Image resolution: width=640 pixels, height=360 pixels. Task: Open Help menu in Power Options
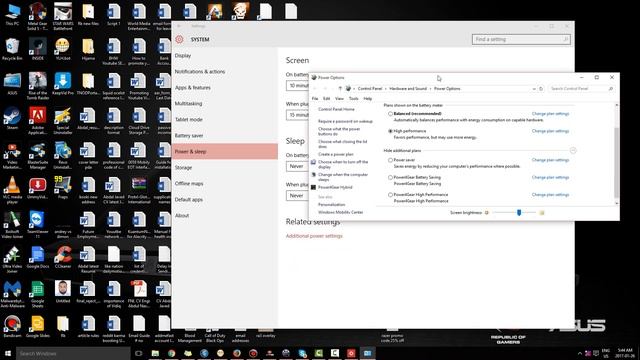367,98
